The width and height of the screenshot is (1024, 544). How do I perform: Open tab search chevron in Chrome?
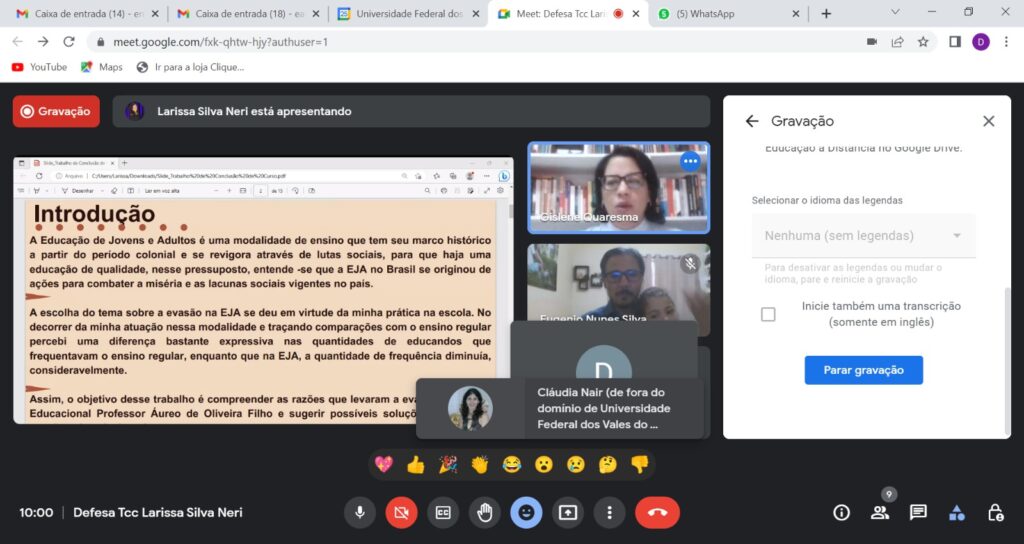(895, 12)
